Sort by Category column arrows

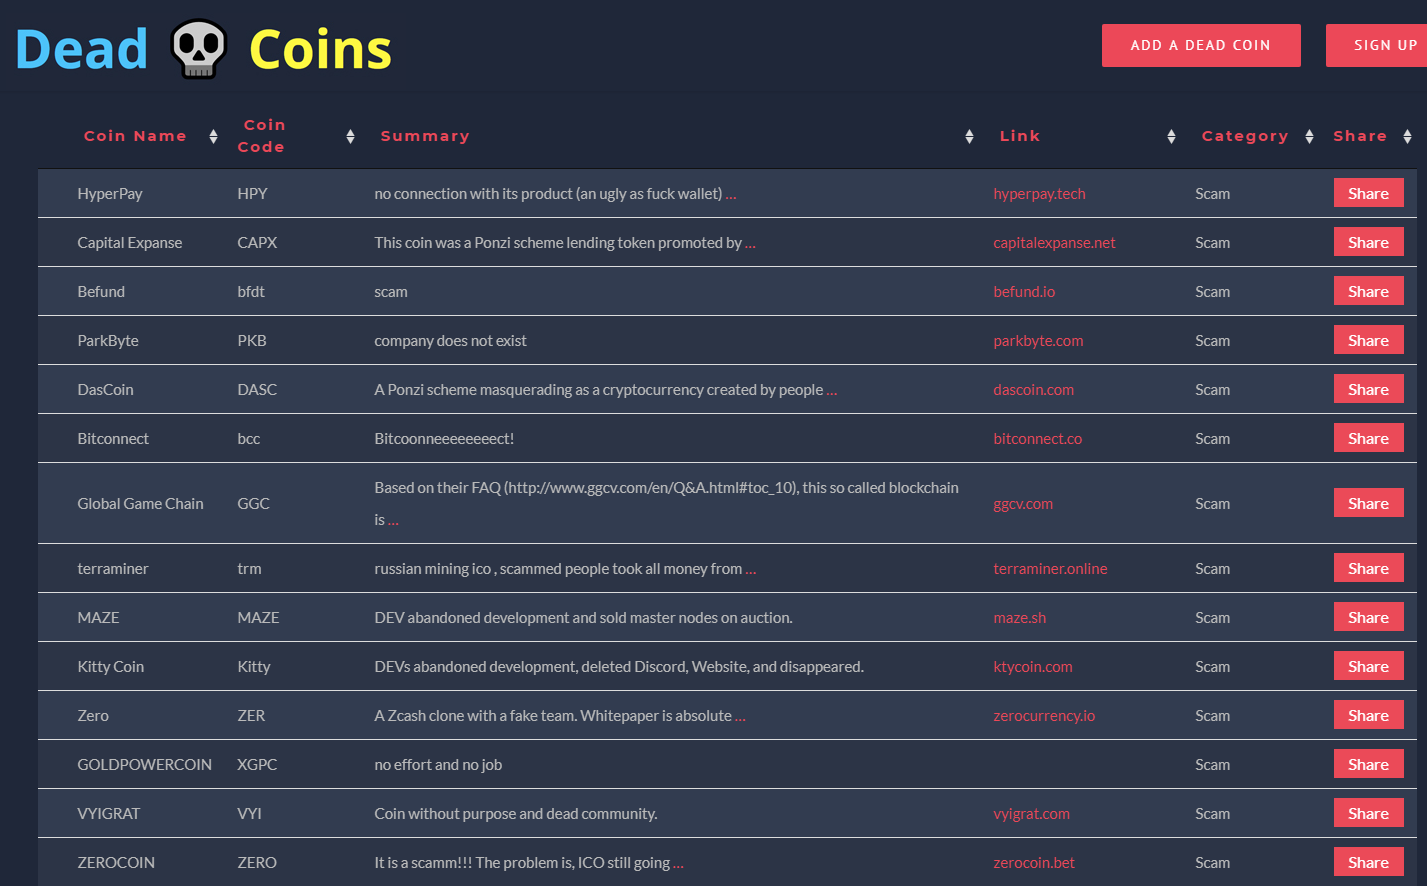1309,137
